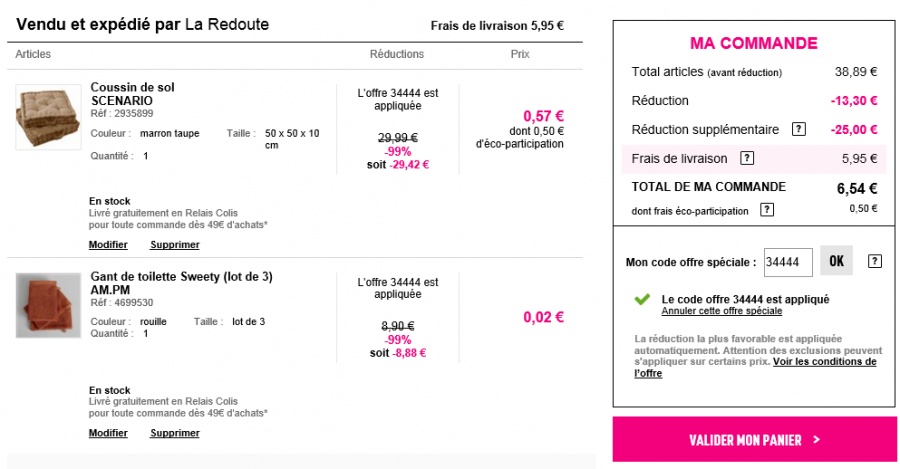This screenshot has width=900, height=469.
Task: Click the Ma Commande heading
Action: pyautogui.click(x=754, y=44)
